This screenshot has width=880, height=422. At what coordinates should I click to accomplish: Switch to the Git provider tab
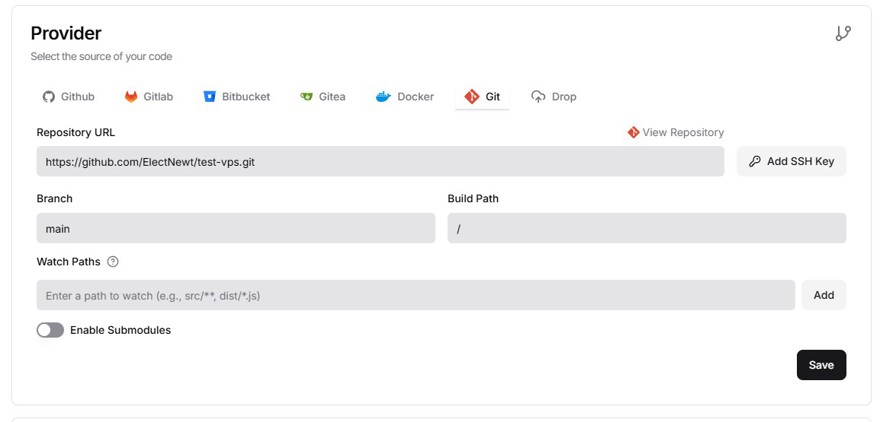click(x=482, y=97)
